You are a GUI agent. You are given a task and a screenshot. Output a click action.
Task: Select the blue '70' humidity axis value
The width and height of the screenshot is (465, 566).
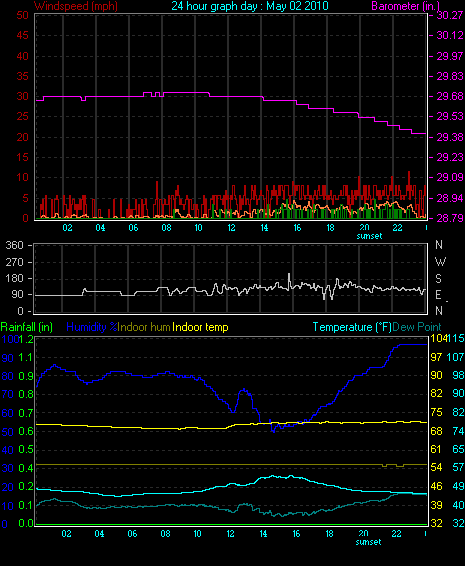[x=8, y=394]
